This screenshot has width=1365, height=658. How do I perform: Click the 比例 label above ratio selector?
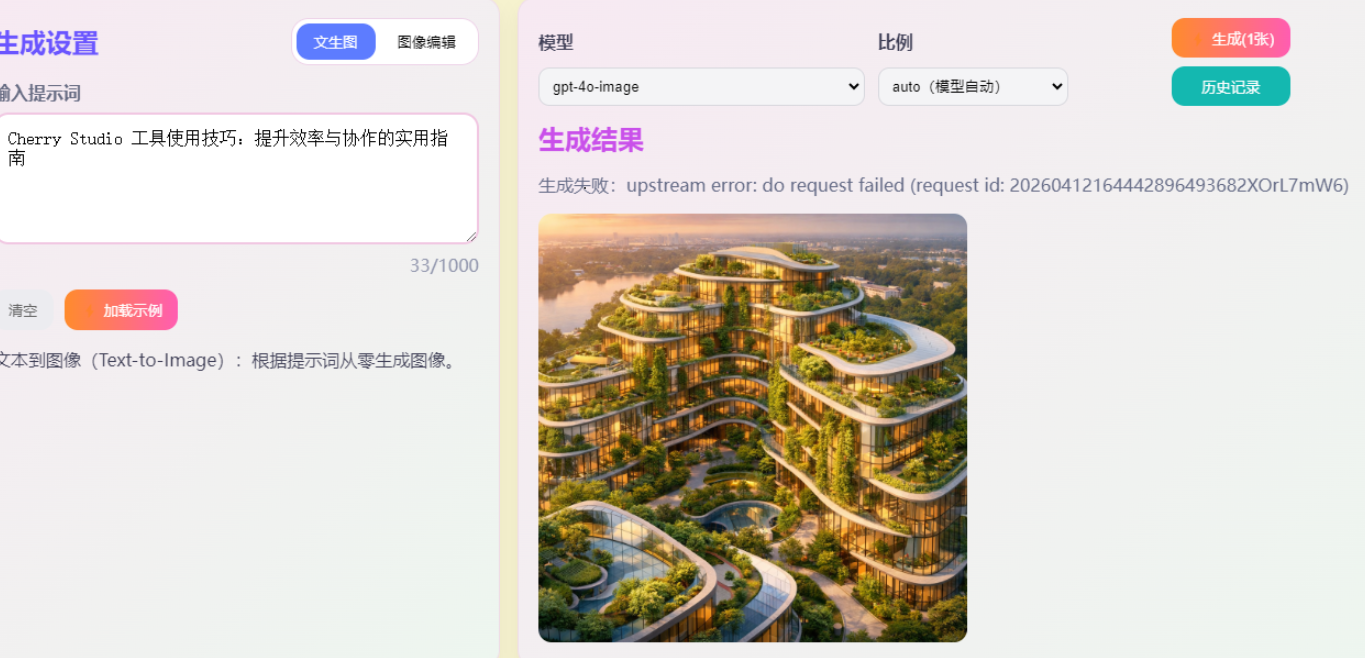pyautogui.click(x=895, y=42)
